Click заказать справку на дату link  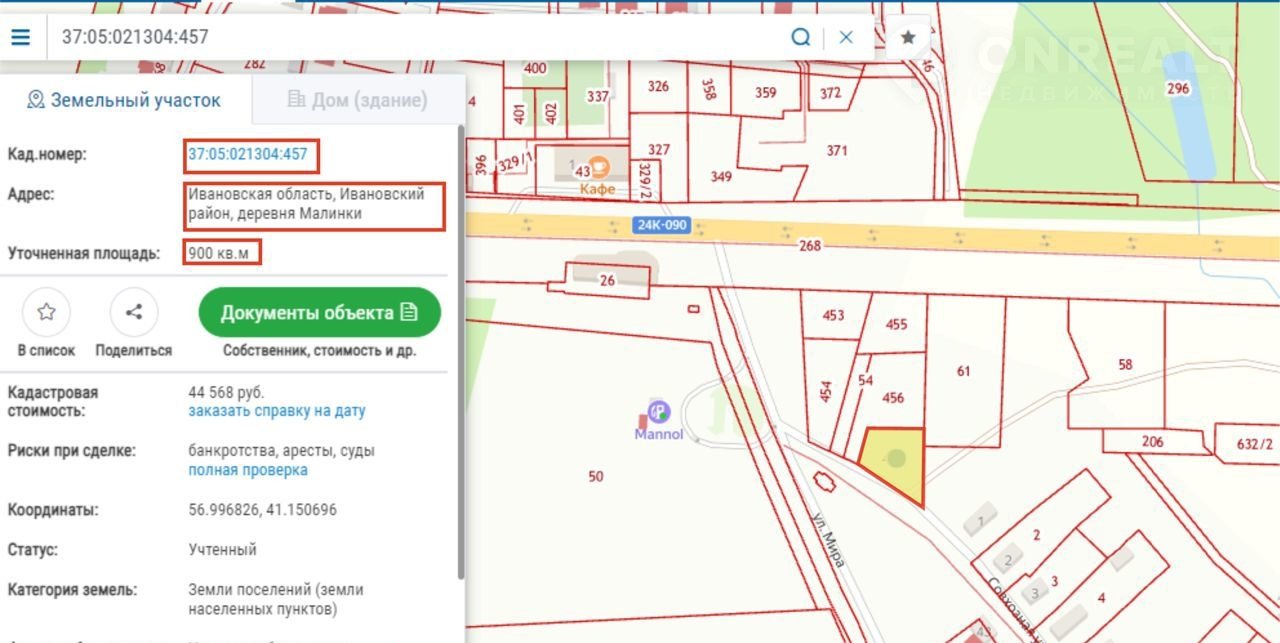pyautogui.click(x=277, y=411)
